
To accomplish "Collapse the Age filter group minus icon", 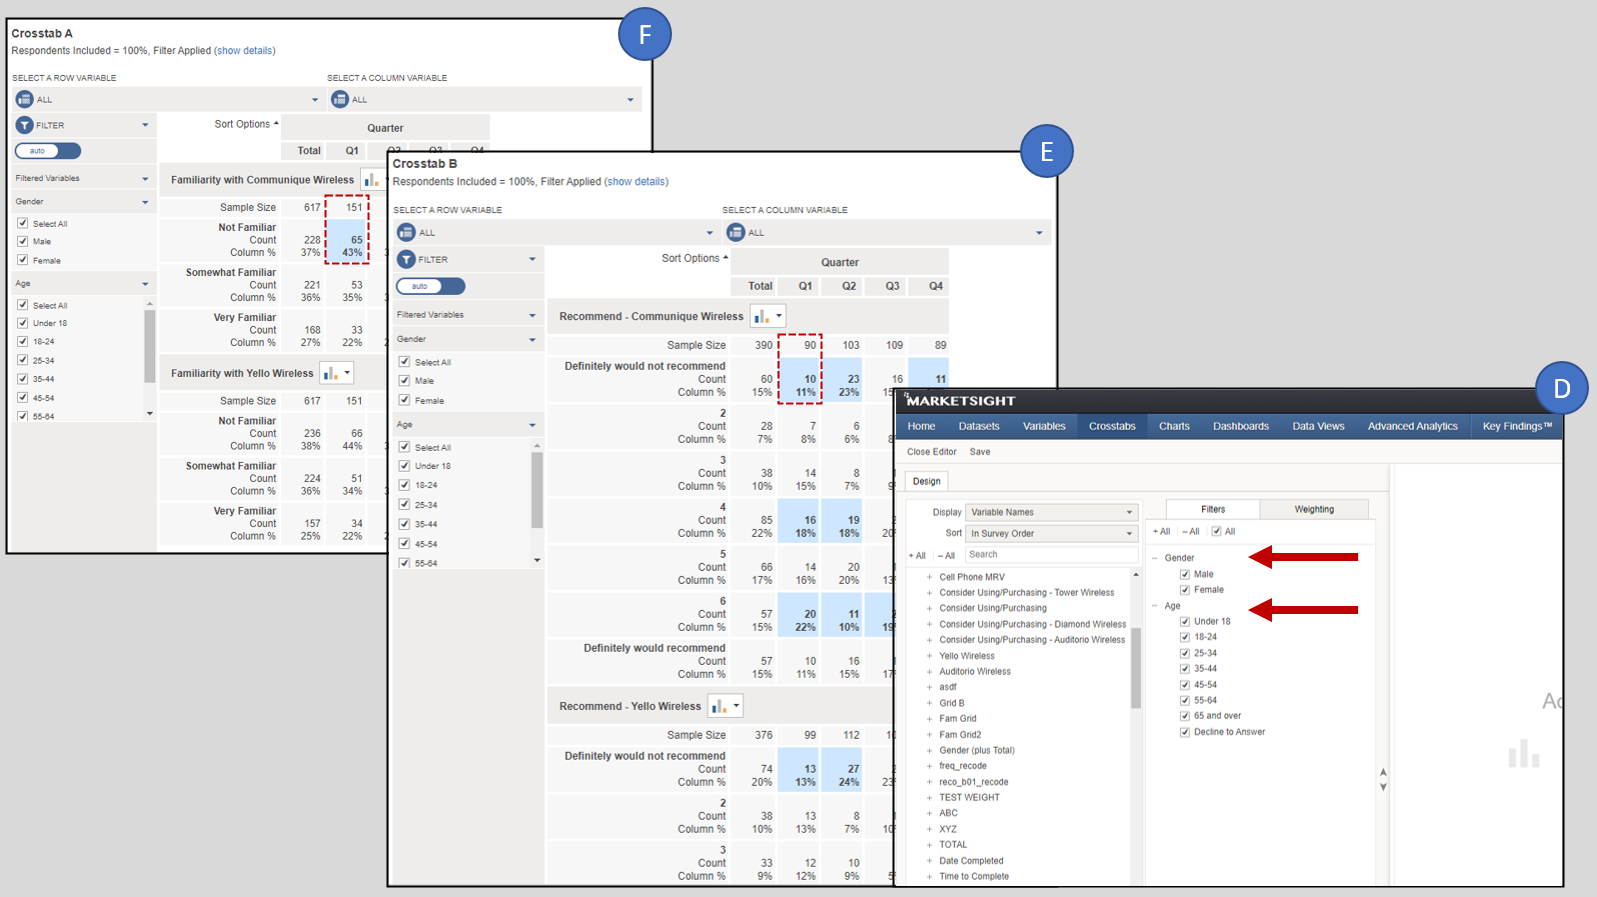I will pos(1155,606).
